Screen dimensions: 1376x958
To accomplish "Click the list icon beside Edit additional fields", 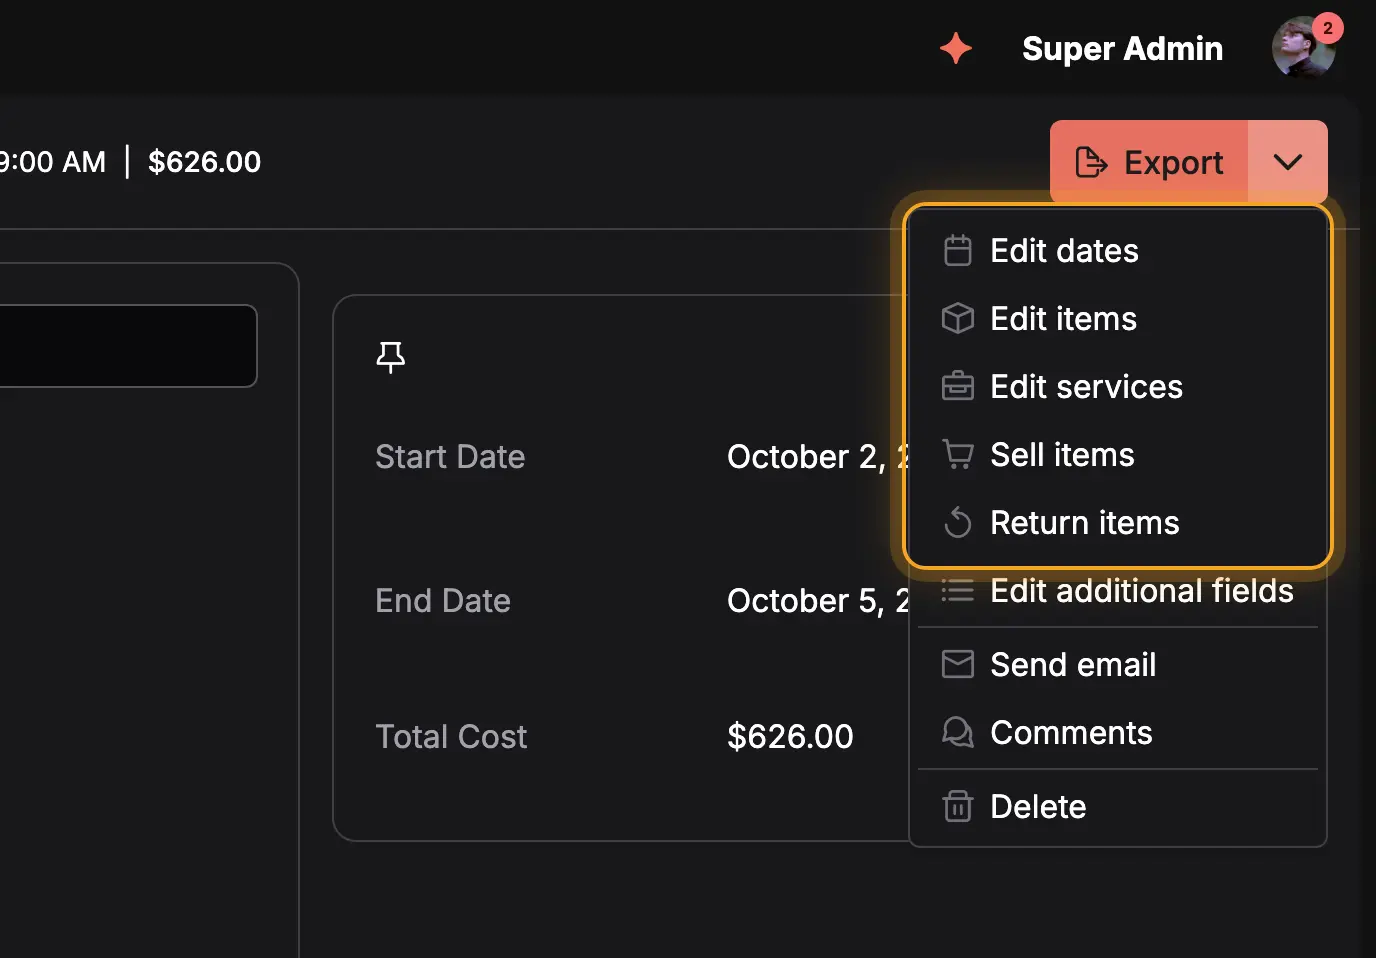I will tap(958, 591).
